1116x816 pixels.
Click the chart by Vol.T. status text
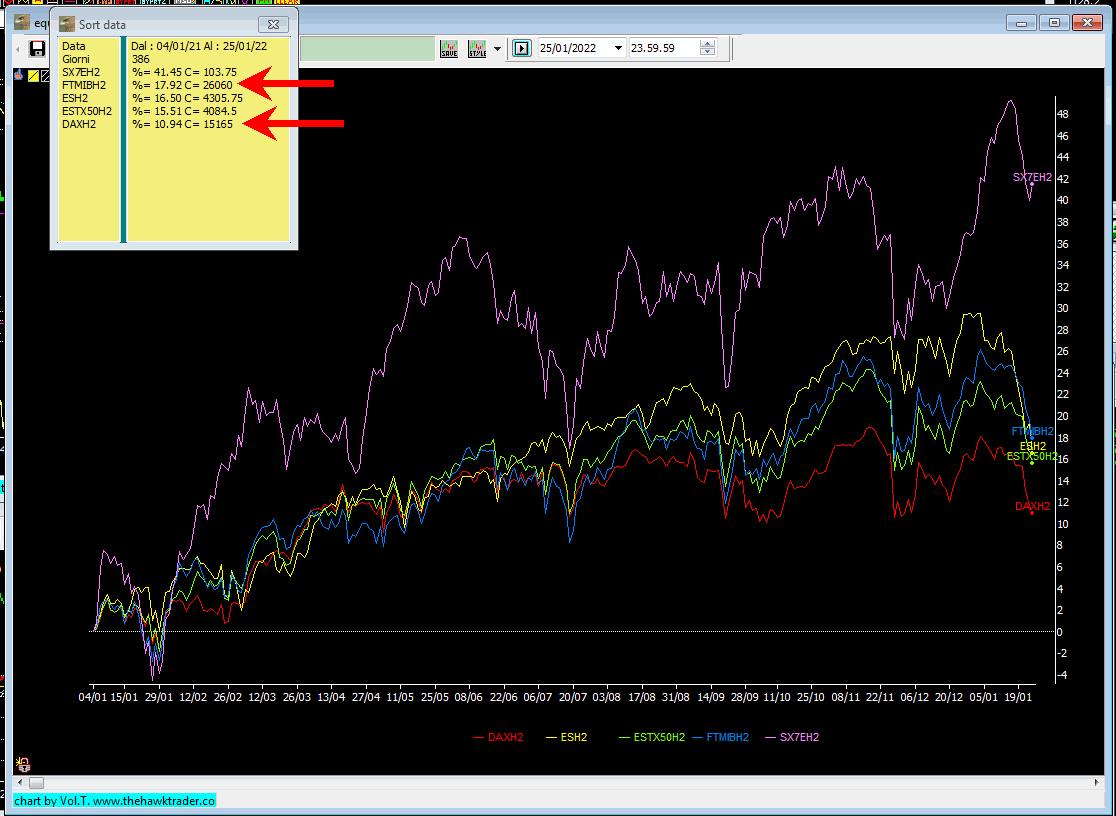pos(115,800)
